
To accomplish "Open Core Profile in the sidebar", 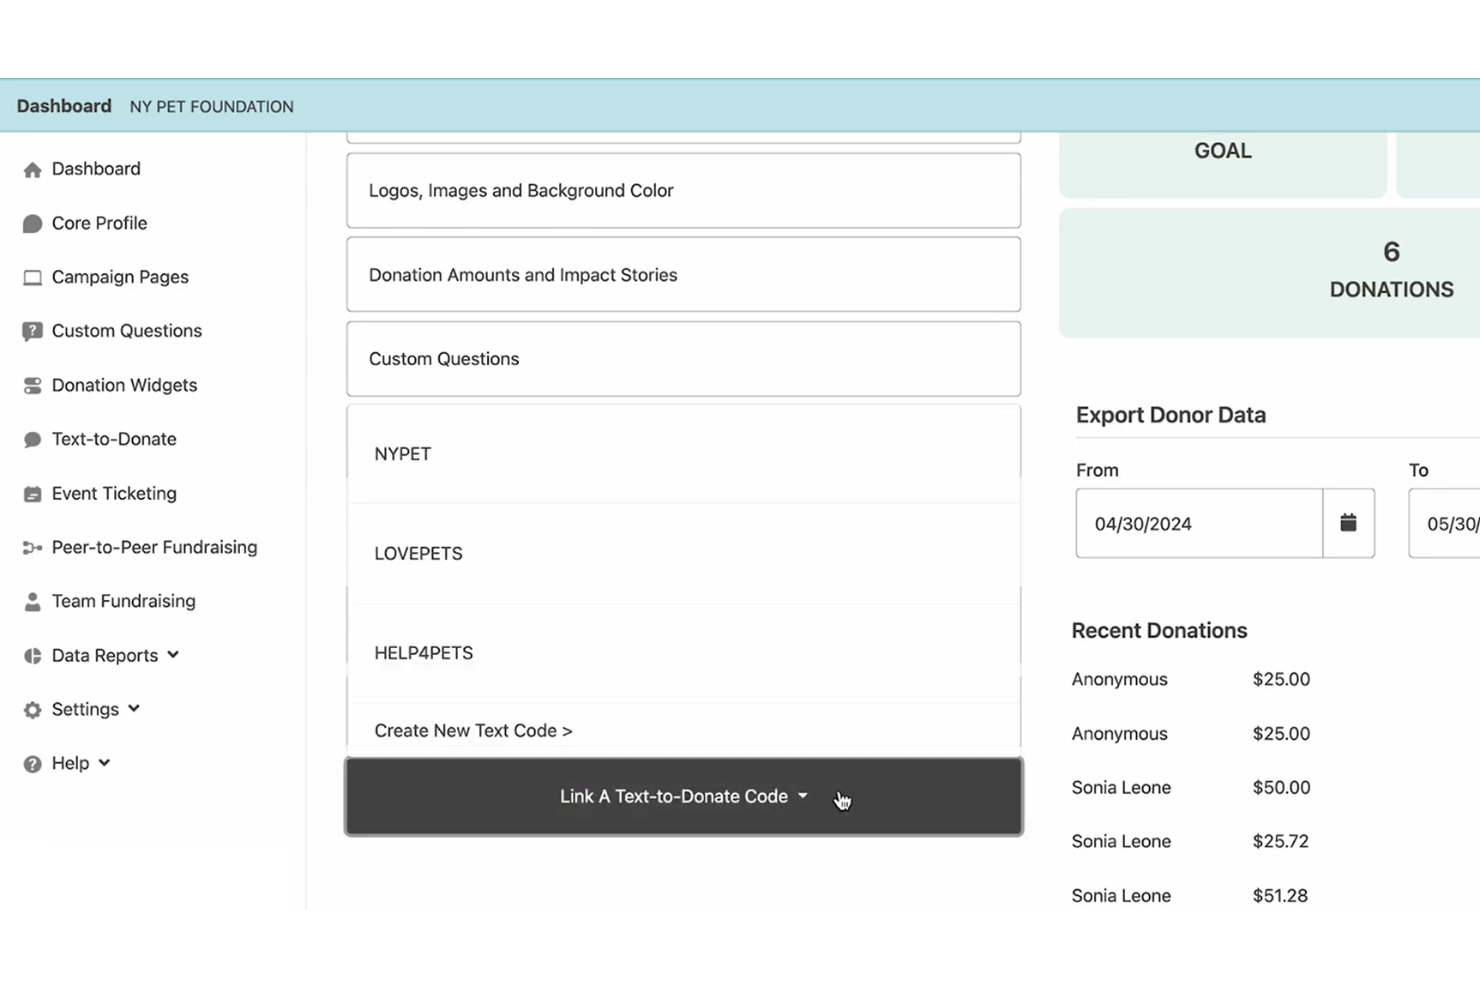I will (x=99, y=223).
